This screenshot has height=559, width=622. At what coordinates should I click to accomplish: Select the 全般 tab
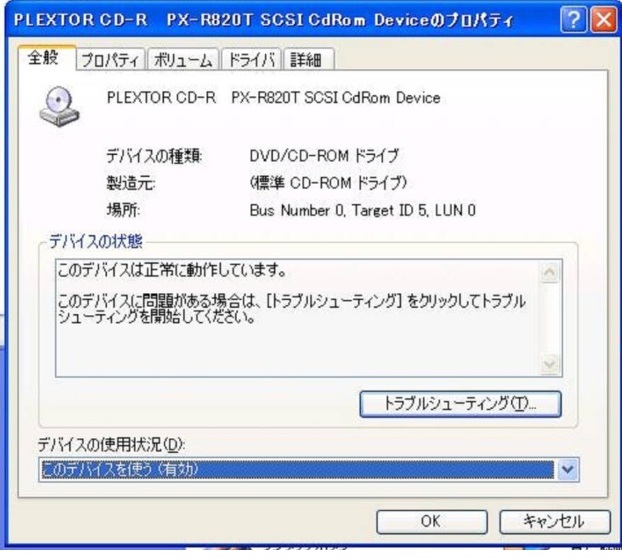(x=46, y=59)
